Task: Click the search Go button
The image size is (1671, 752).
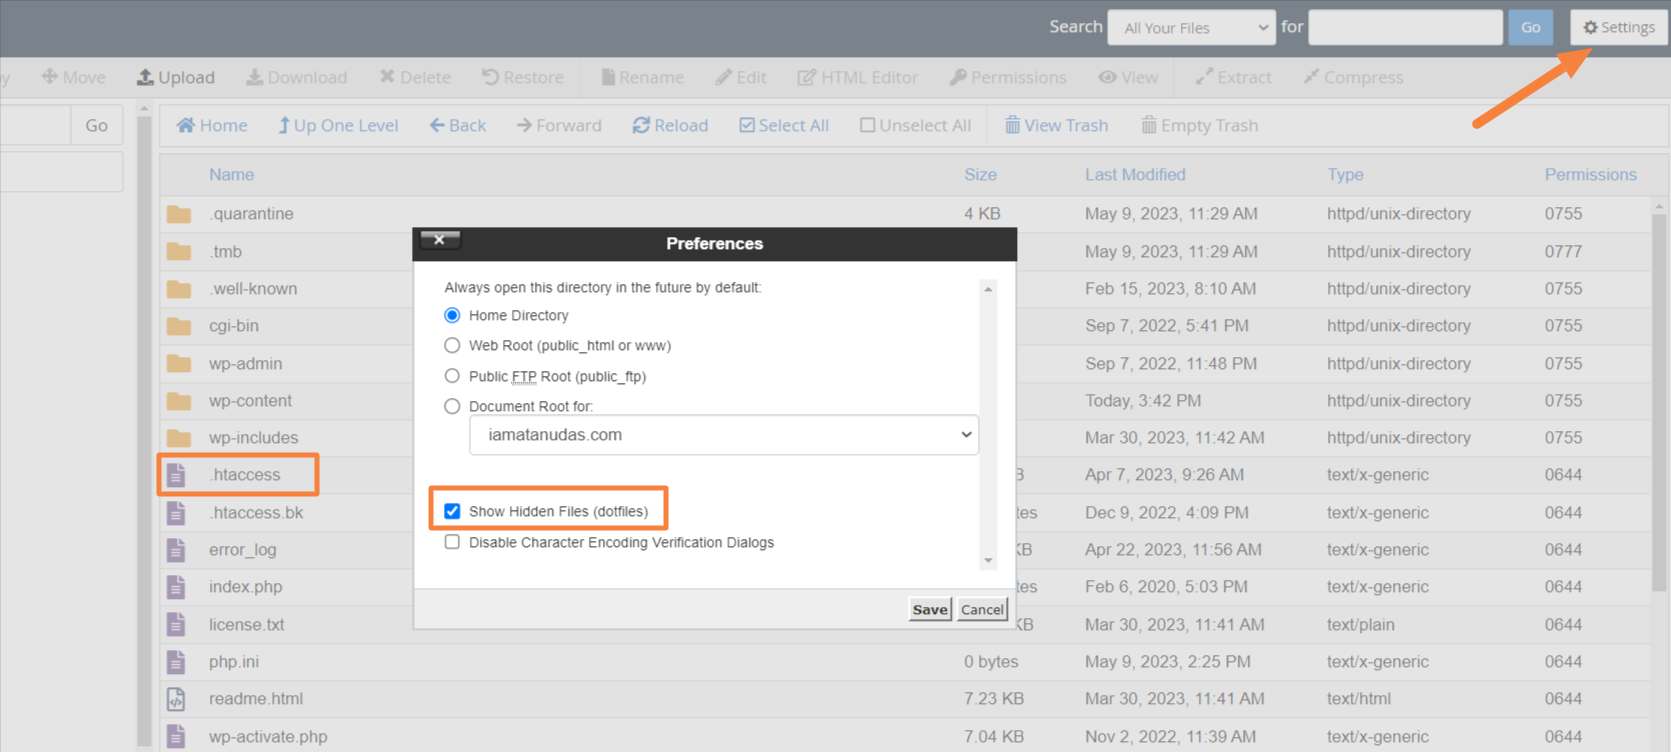Action: tap(1530, 27)
